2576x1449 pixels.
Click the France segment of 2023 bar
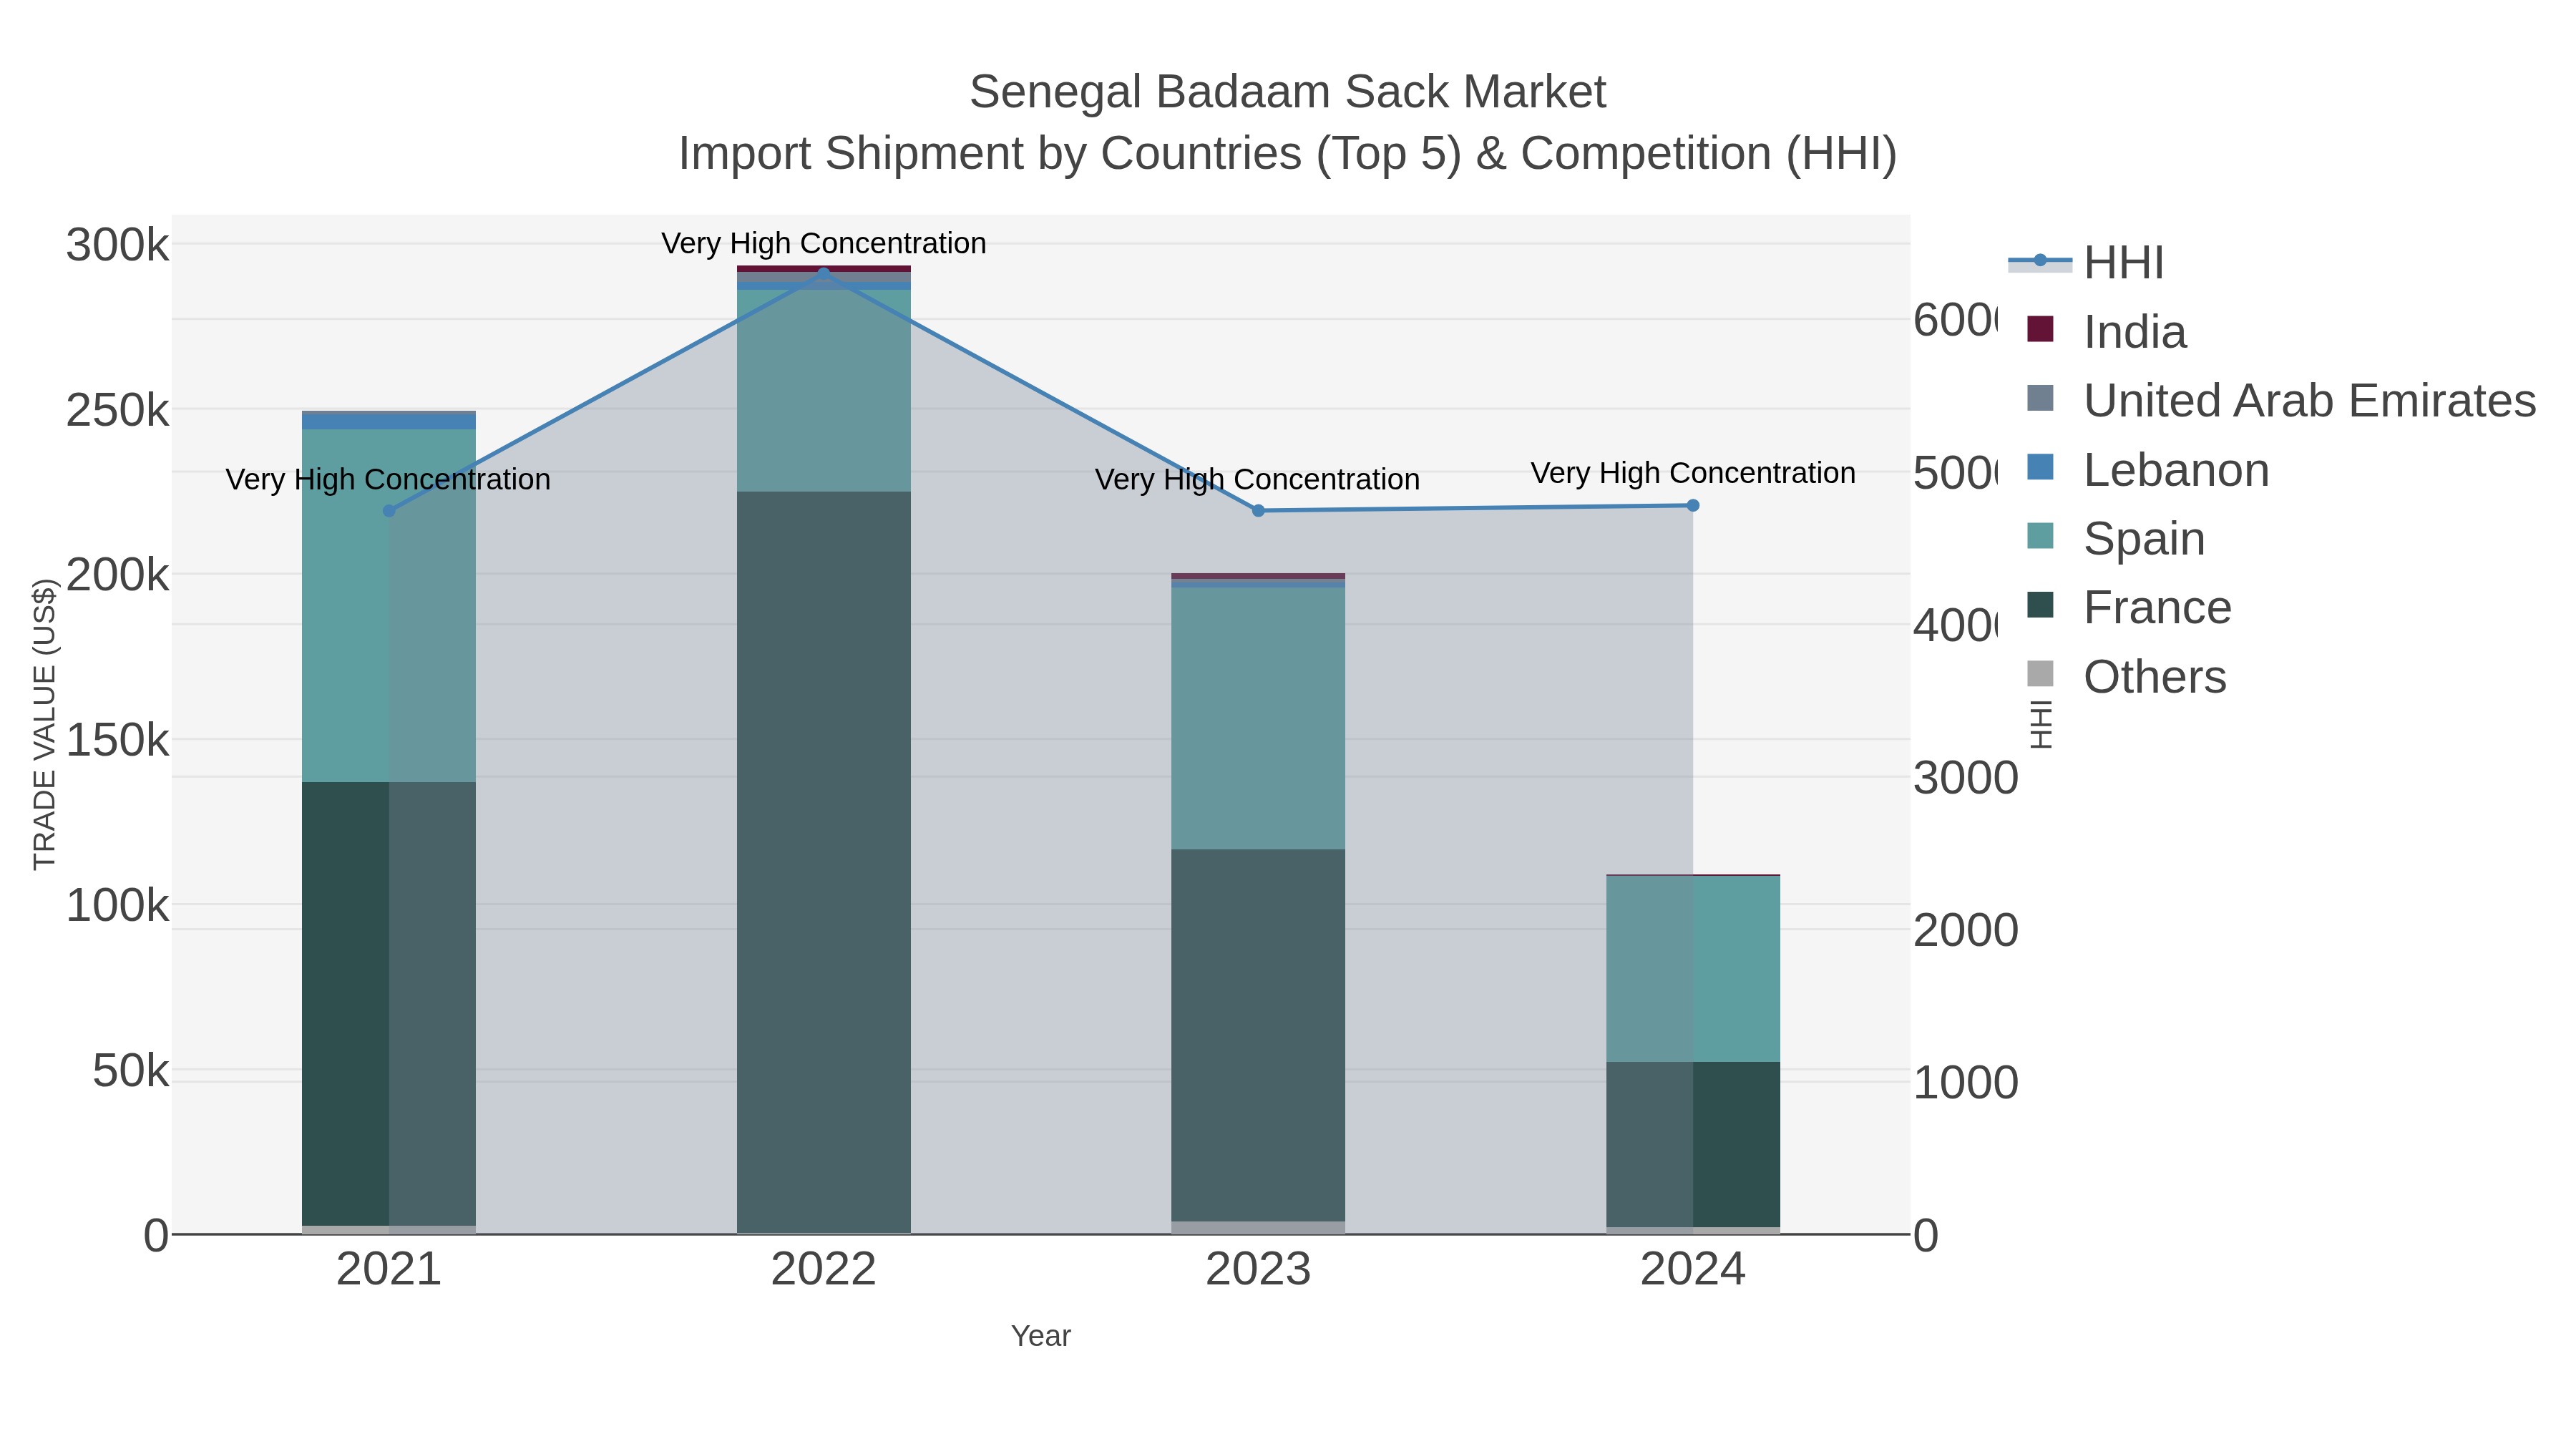point(1258,1035)
